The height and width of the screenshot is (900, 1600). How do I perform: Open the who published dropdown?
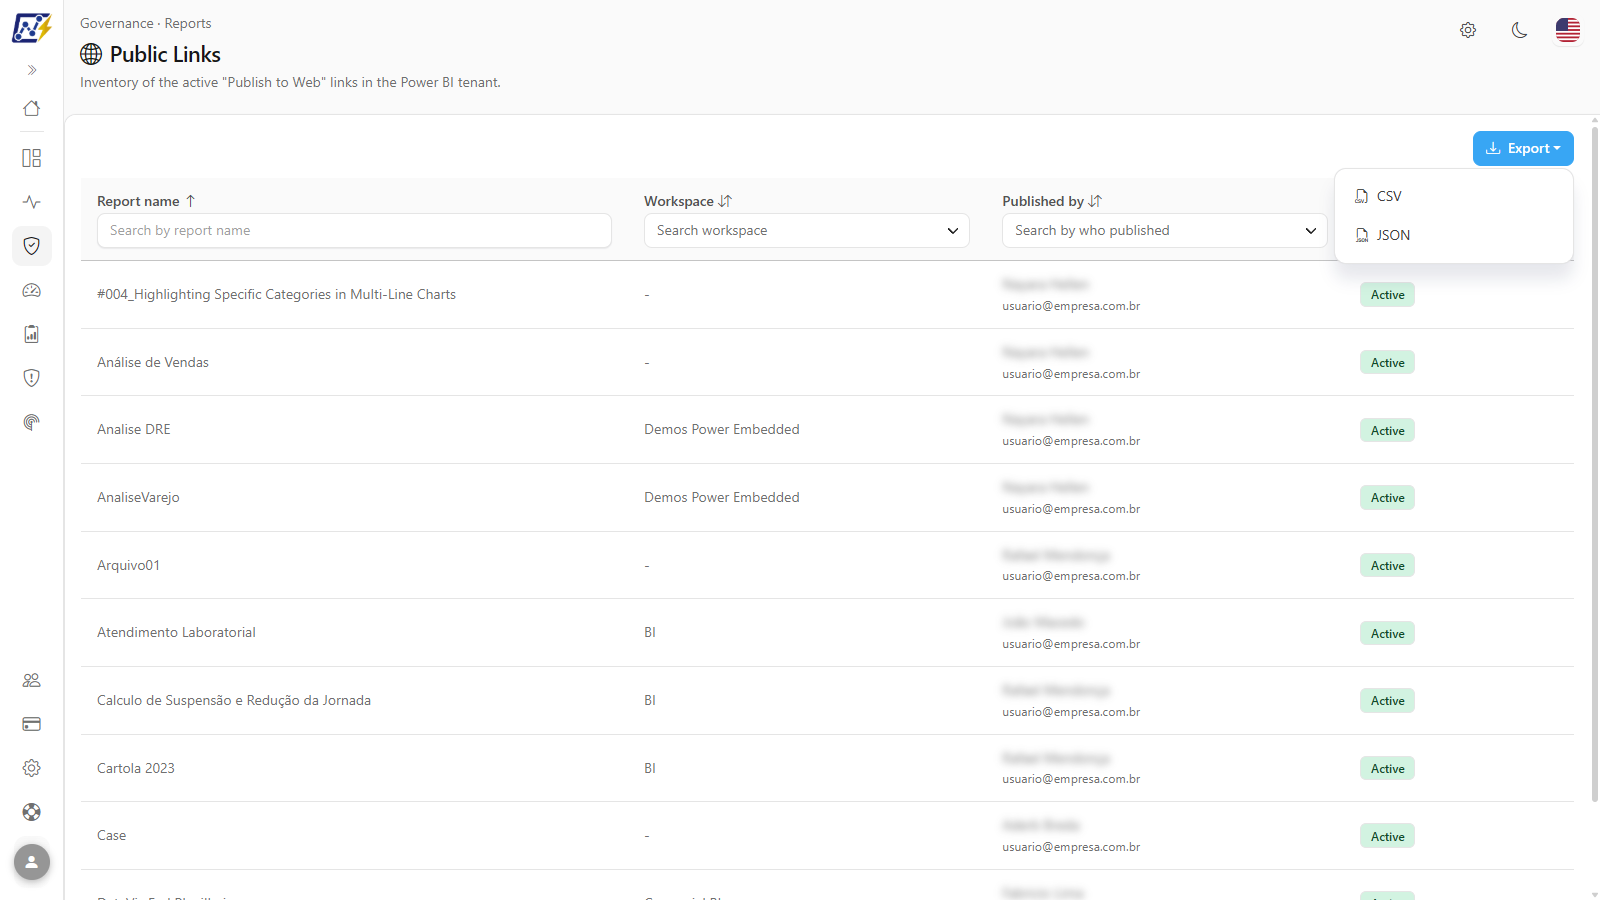coord(1165,230)
